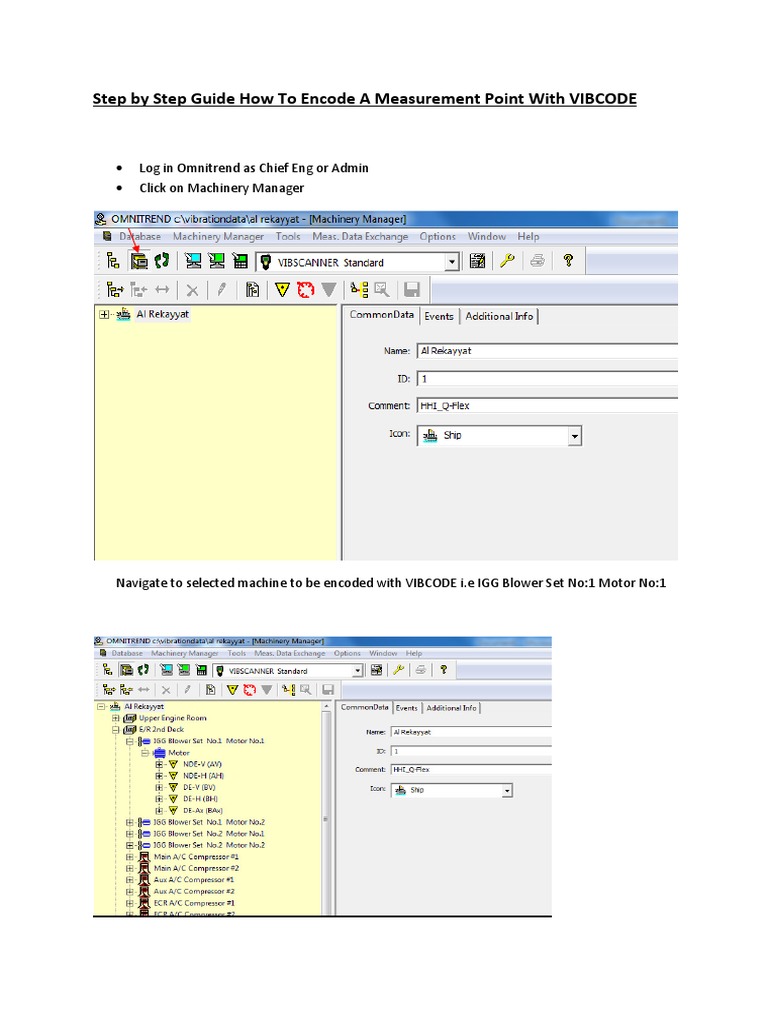Click Machinery Manager toolbar icon in upper screenshot
Viewport: 768px width, 1024px height.
[x=139, y=261]
